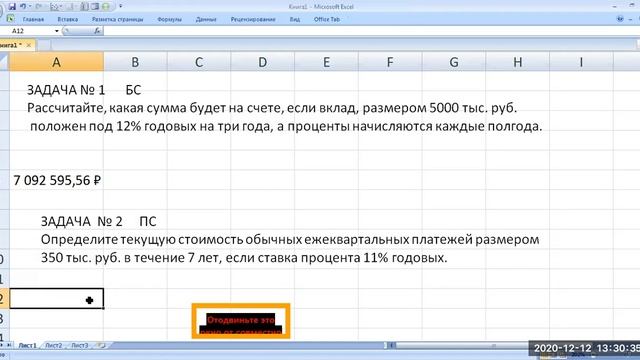Click the line starting with положен под 12% годовых
The image size is (640, 360).
pyautogui.click(x=286, y=127)
